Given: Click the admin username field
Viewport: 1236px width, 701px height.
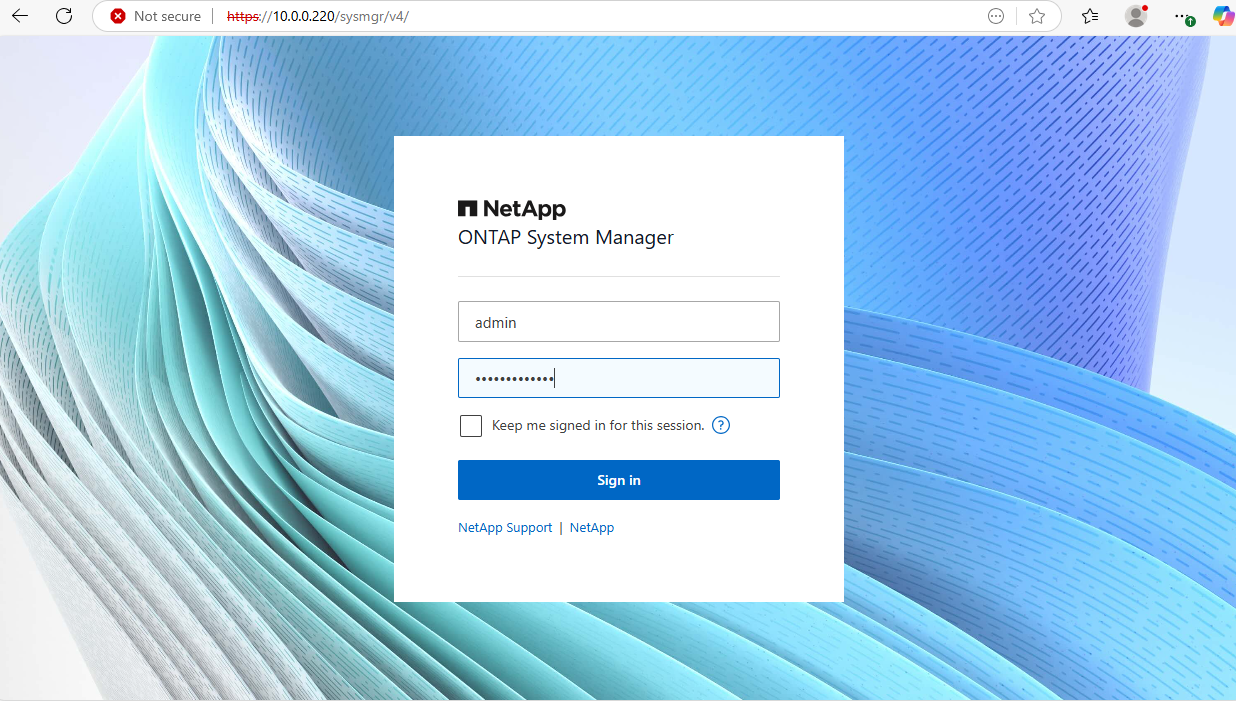Looking at the screenshot, I should click(619, 322).
